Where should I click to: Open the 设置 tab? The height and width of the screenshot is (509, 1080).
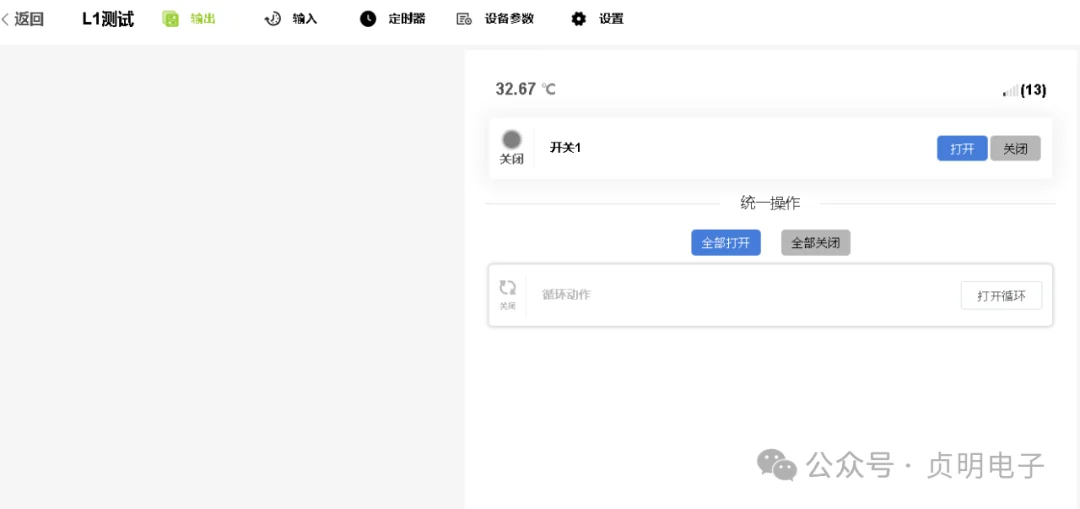click(611, 19)
